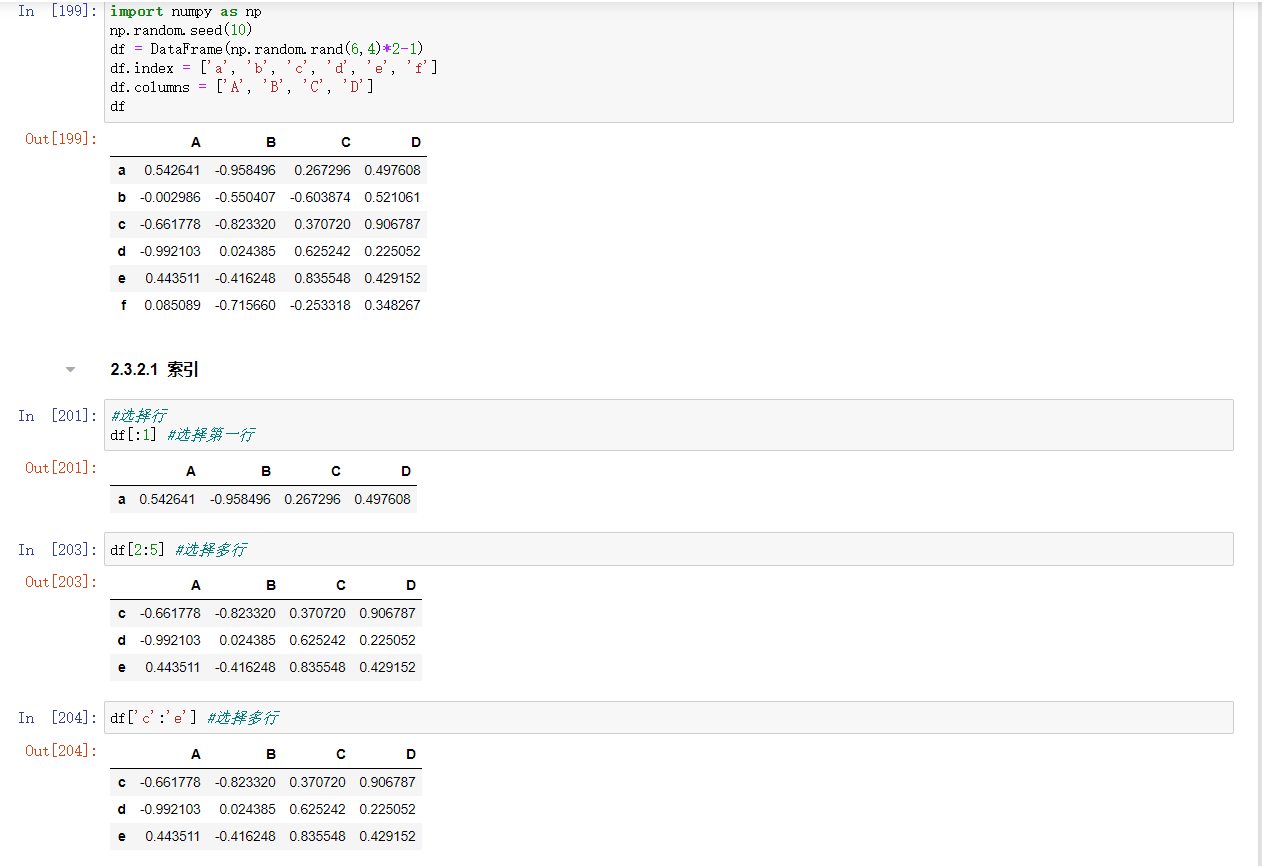Click 0.429152 in the Out[203] table
Image resolution: width=1262 pixels, height=866 pixels.
[x=387, y=667]
